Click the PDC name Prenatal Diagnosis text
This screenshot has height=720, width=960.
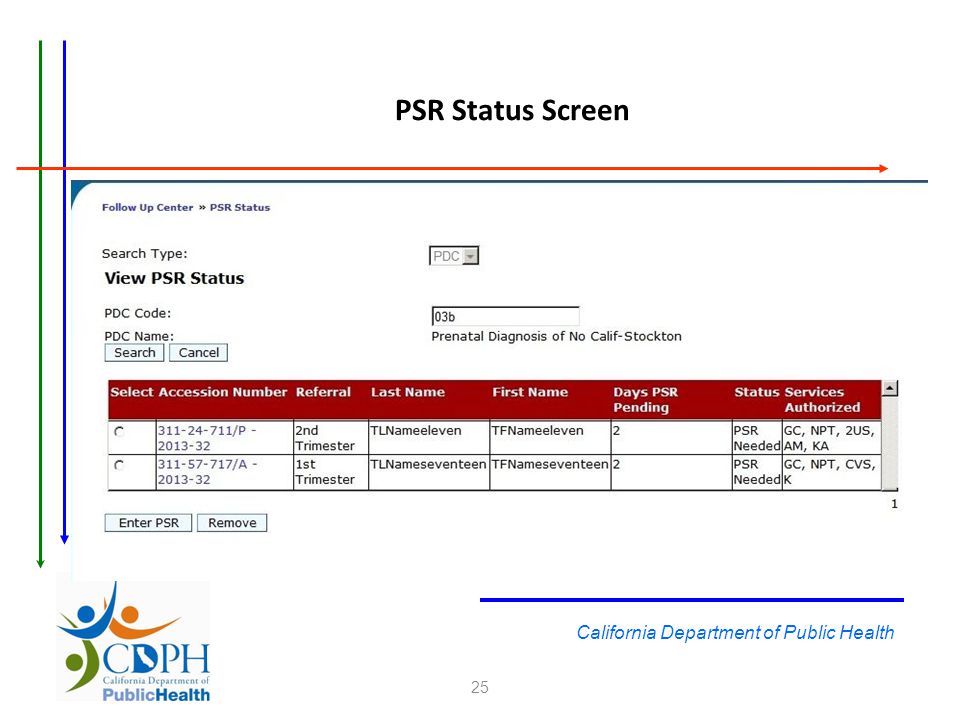(x=556, y=336)
